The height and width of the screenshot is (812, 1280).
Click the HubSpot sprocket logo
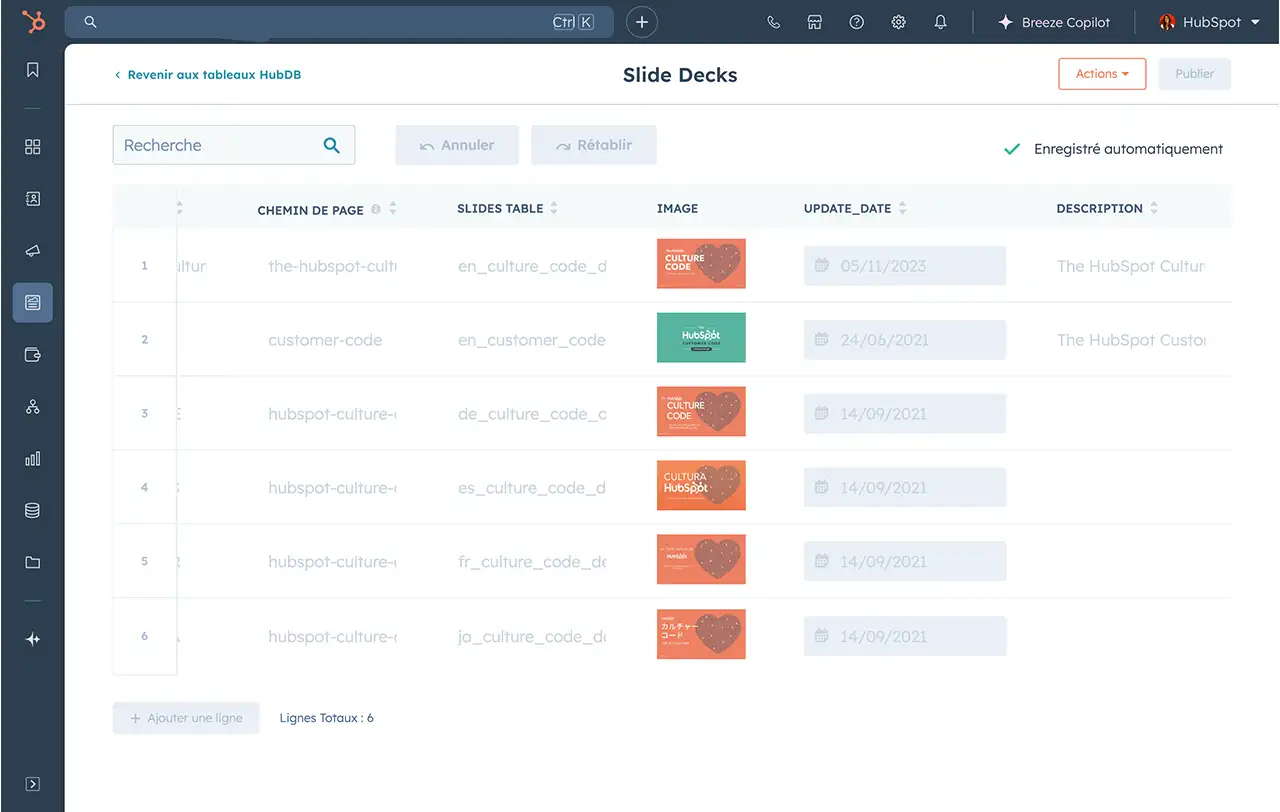[x=33, y=22]
